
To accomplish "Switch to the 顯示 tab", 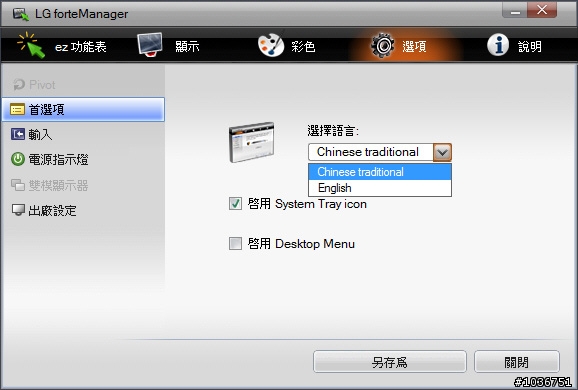I will click(x=168, y=46).
